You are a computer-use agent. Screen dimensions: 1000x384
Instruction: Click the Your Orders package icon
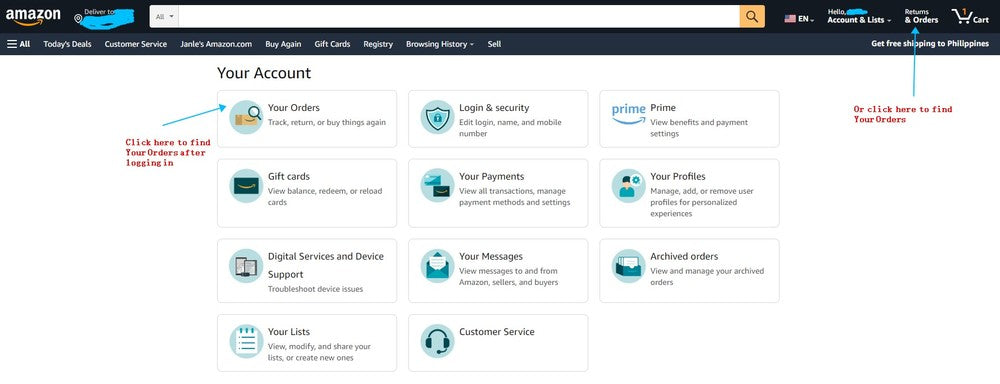click(x=246, y=117)
